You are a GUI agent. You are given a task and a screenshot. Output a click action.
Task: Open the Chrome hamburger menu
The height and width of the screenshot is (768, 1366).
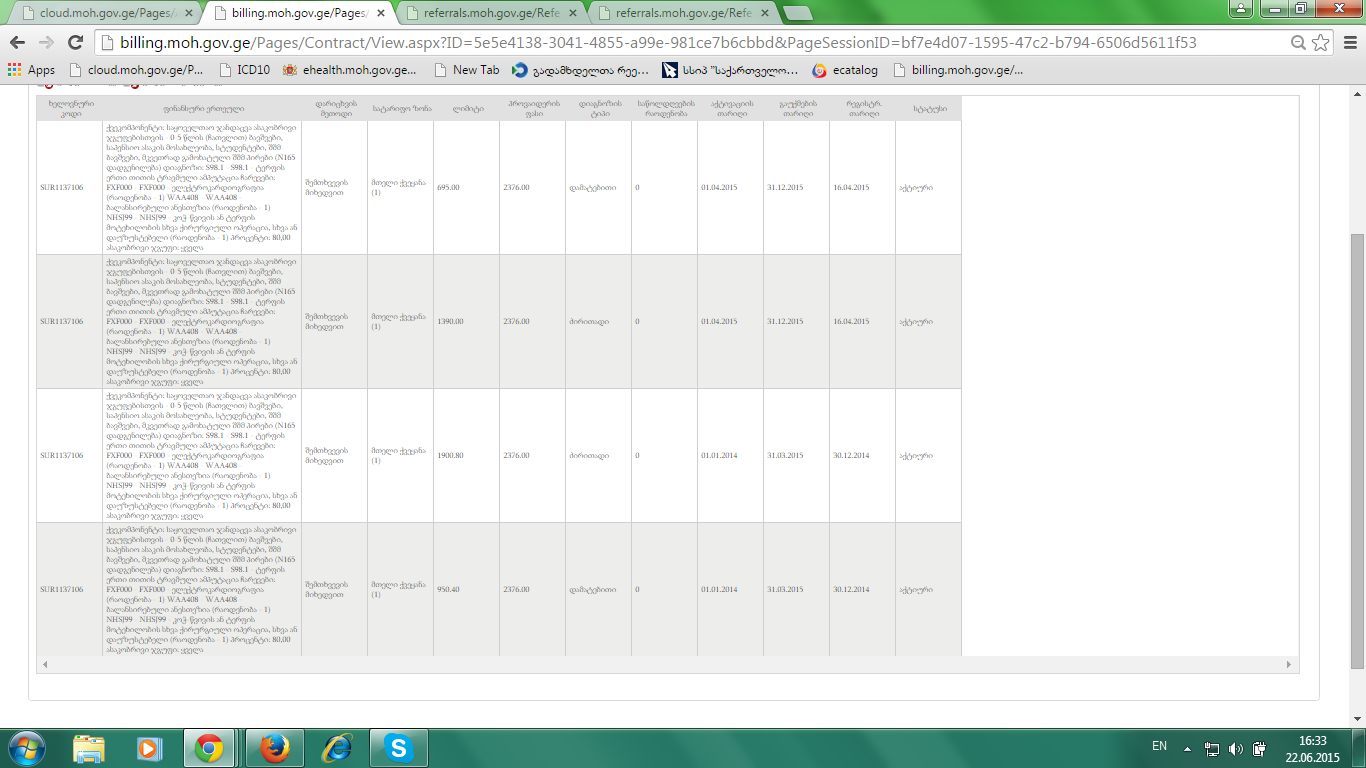click(x=1348, y=43)
